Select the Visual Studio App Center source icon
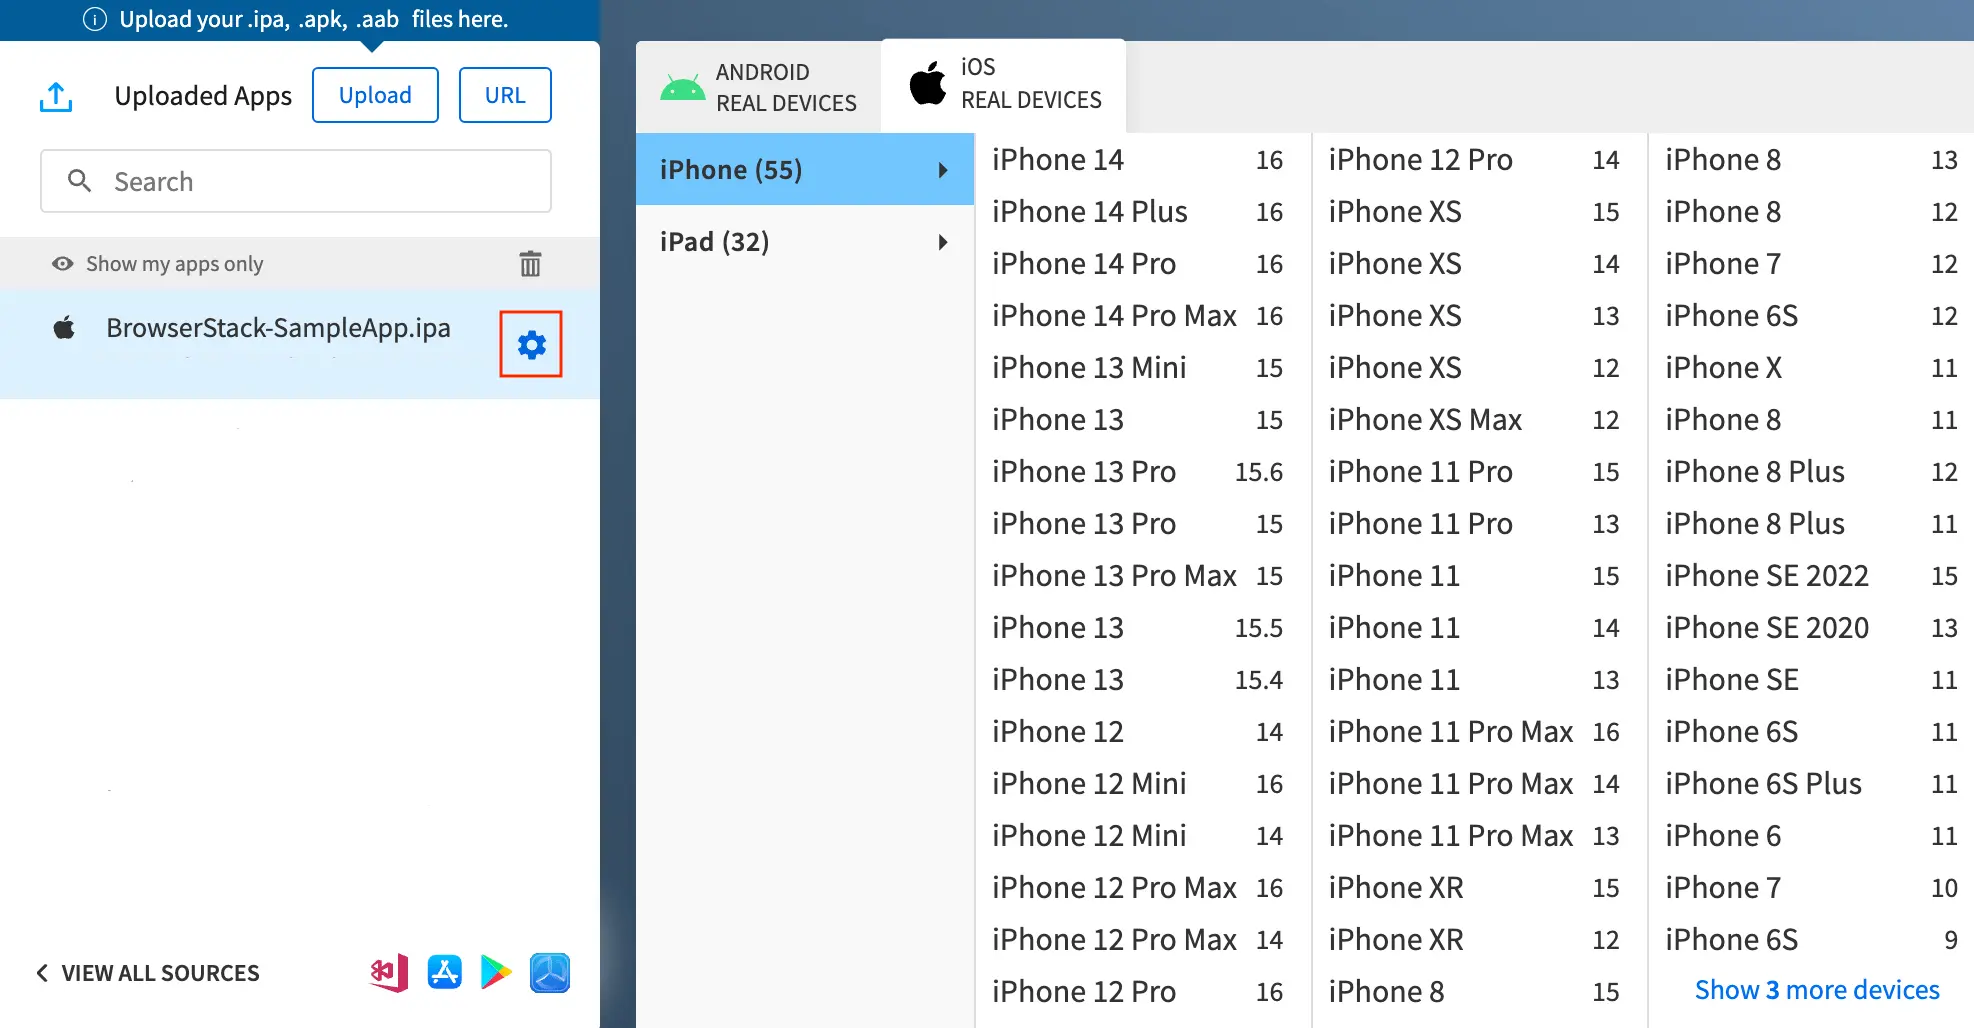 pos(389,972)
